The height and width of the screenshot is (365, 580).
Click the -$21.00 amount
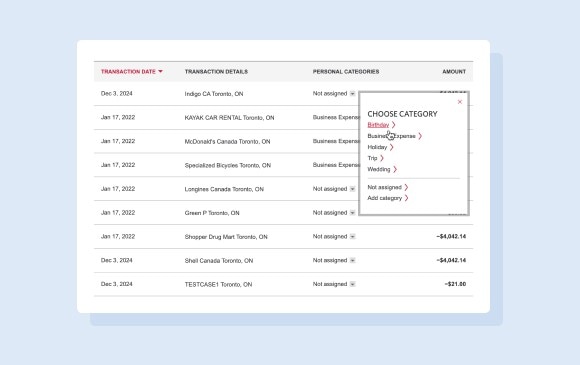tap(455, 284)
